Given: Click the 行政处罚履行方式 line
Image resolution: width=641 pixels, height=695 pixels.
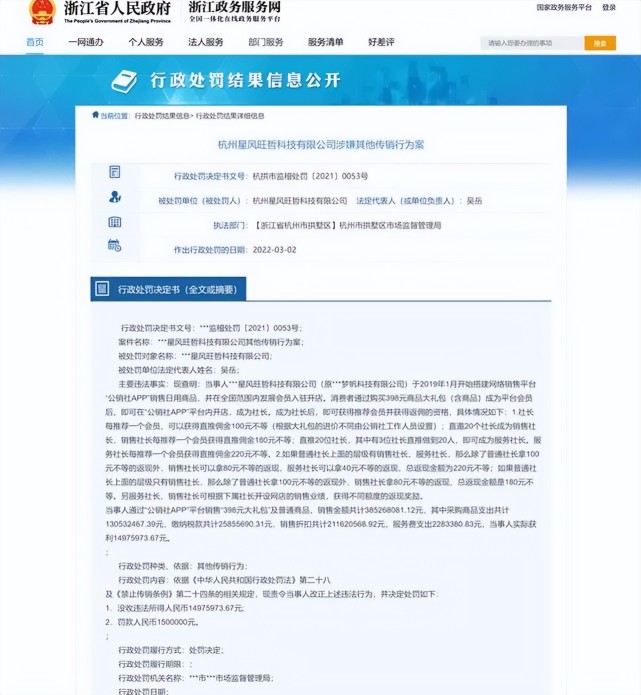Looking at the screenshot, I should pos(171,650).
